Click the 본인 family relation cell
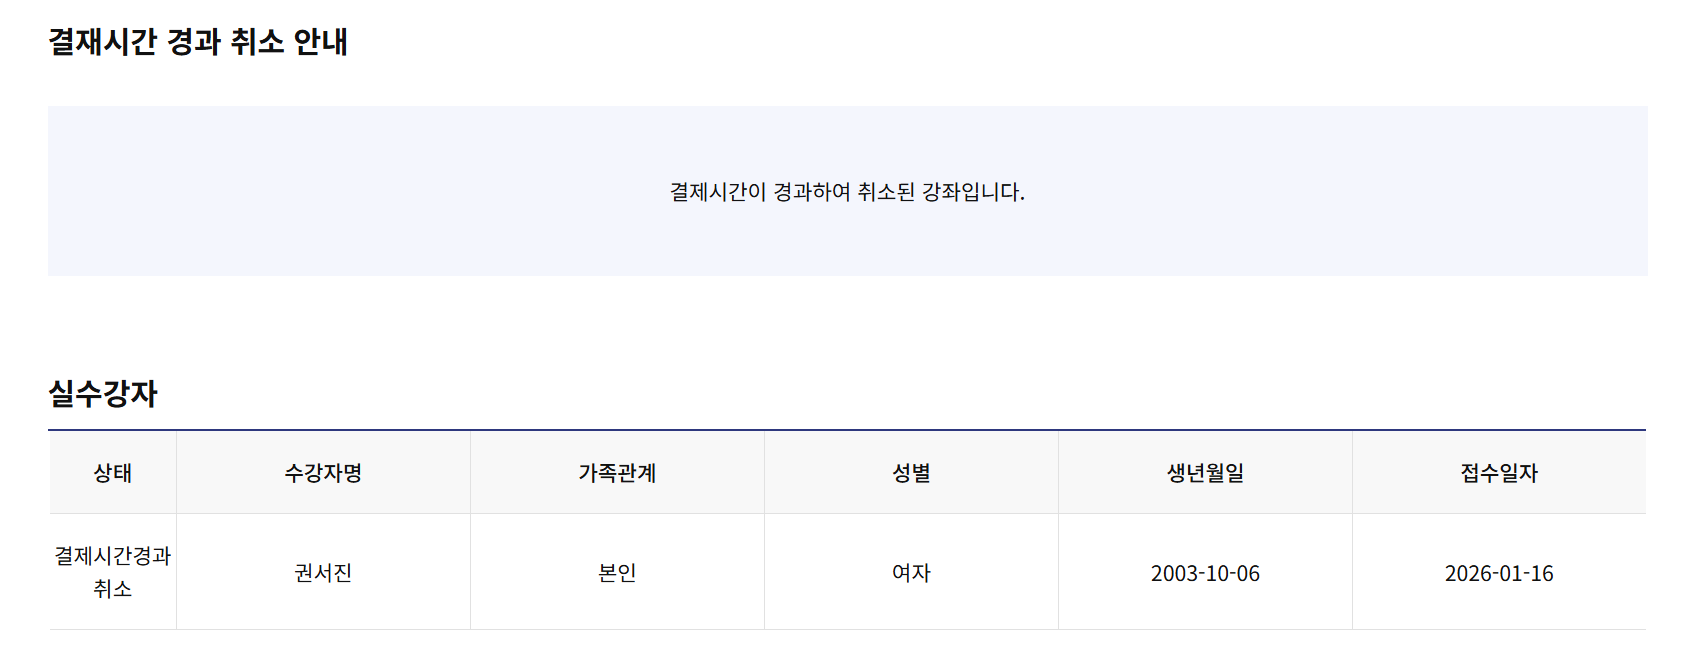Viewport: 1708px width, 663px height. coord(617,573)
